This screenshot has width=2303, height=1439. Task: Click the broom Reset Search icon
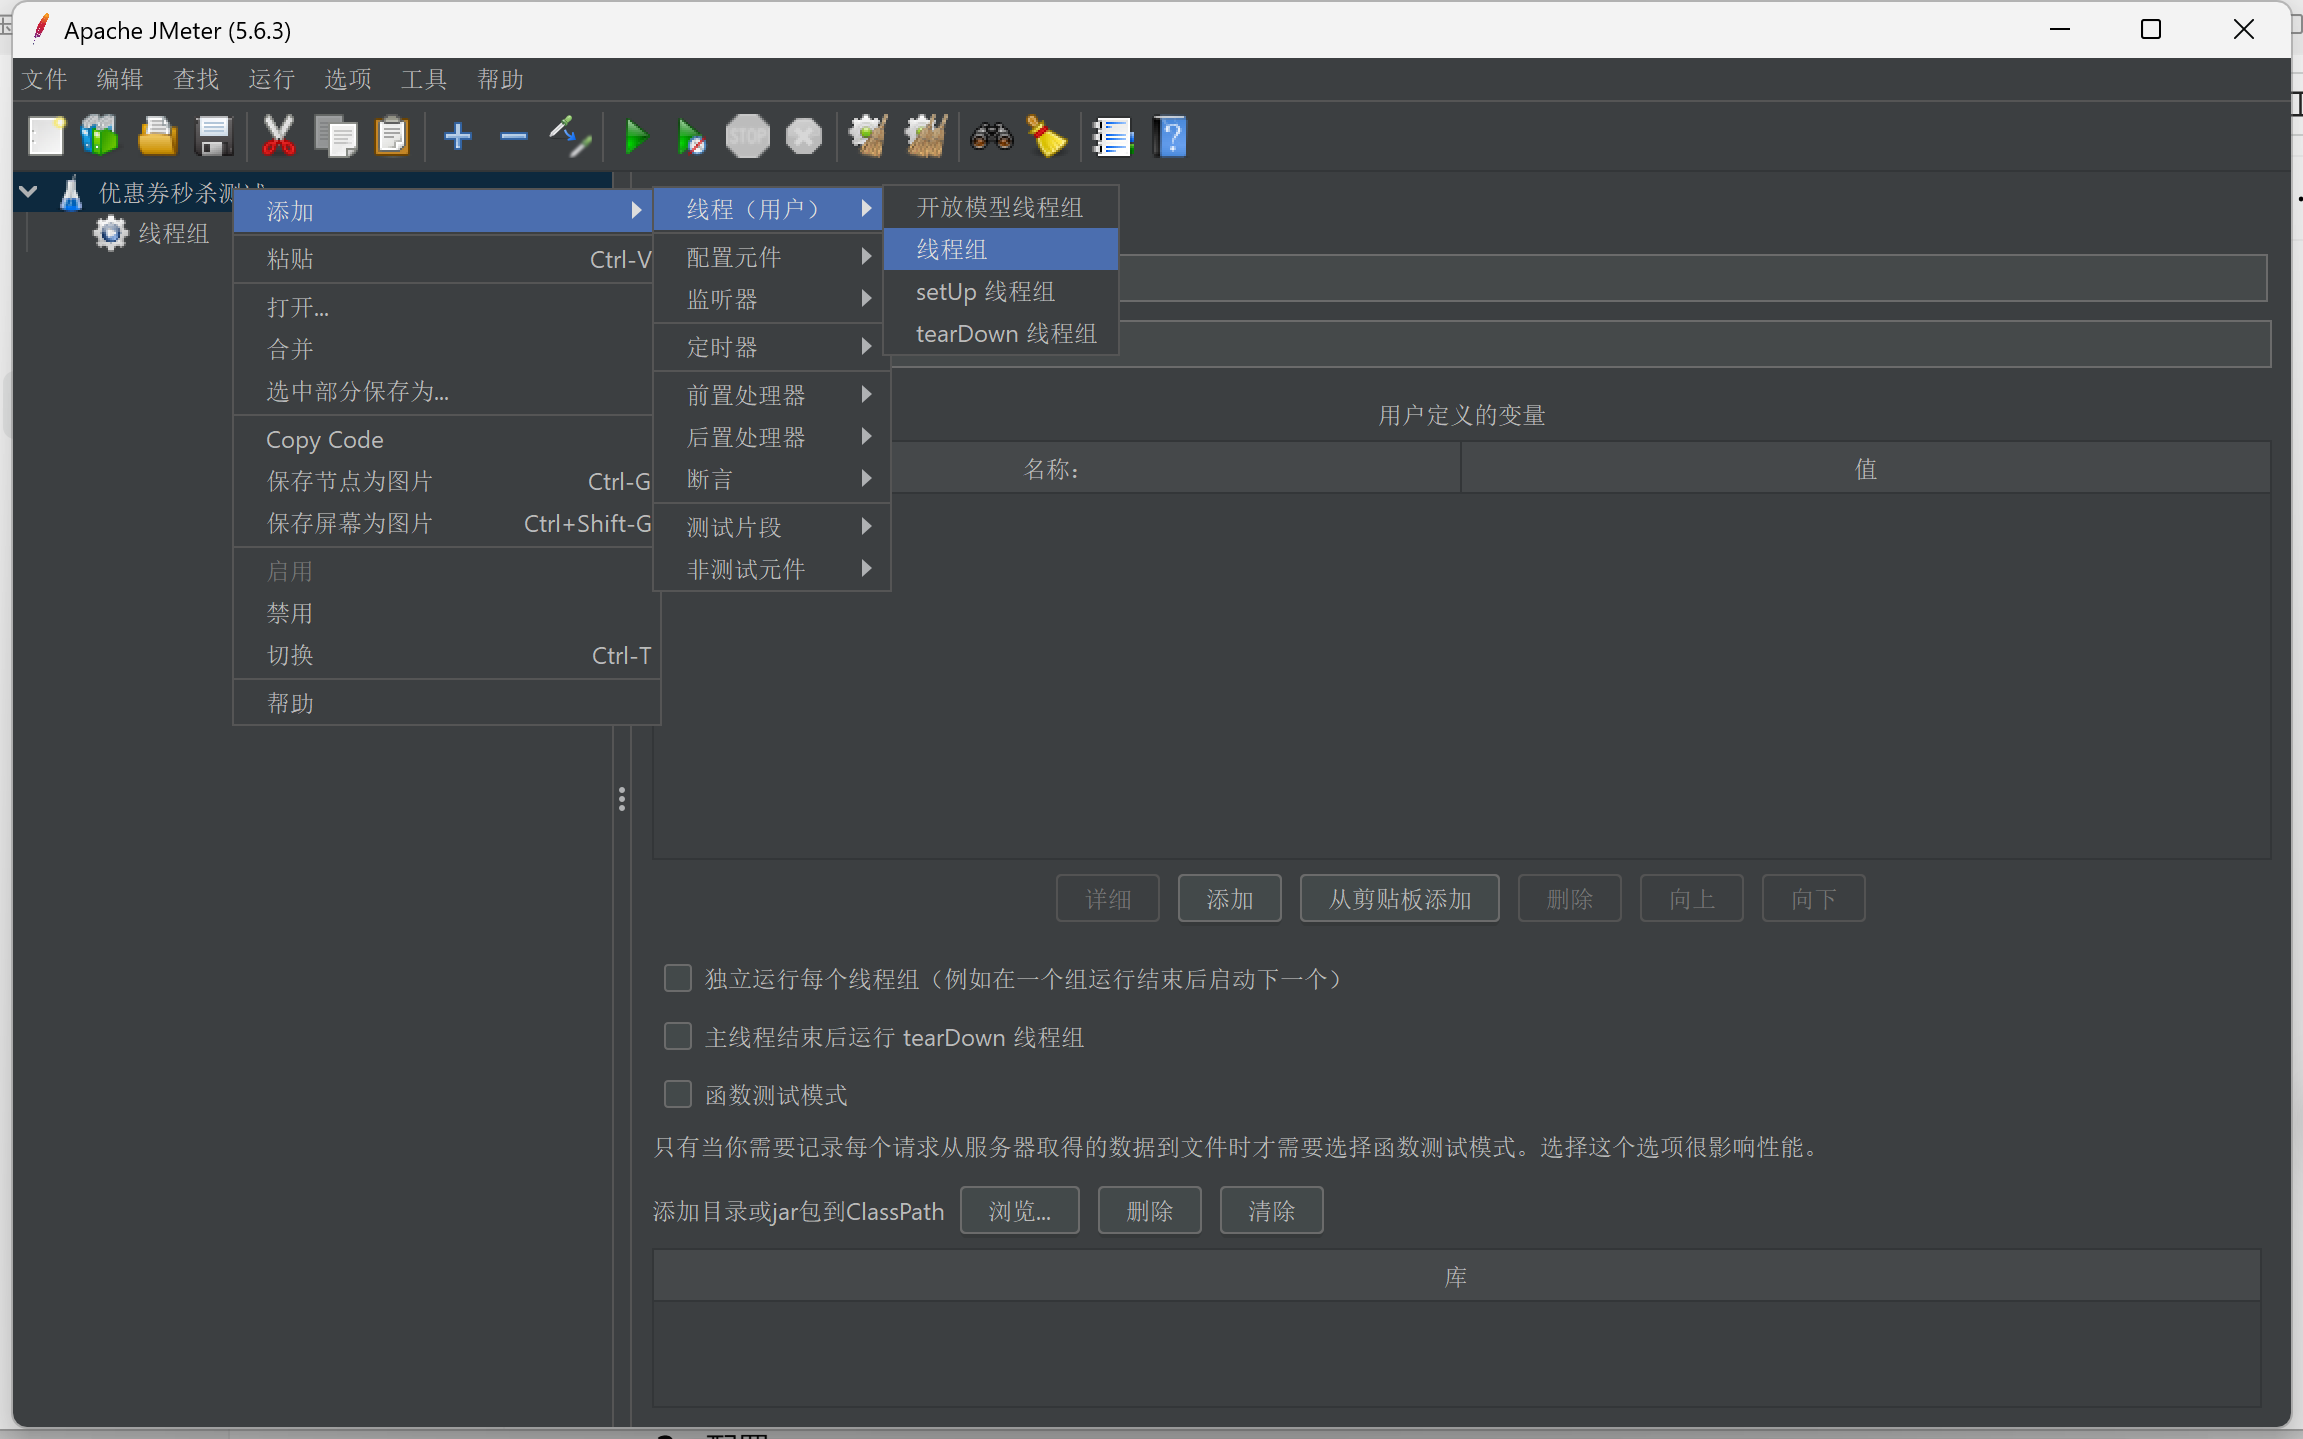[1046, 137]
